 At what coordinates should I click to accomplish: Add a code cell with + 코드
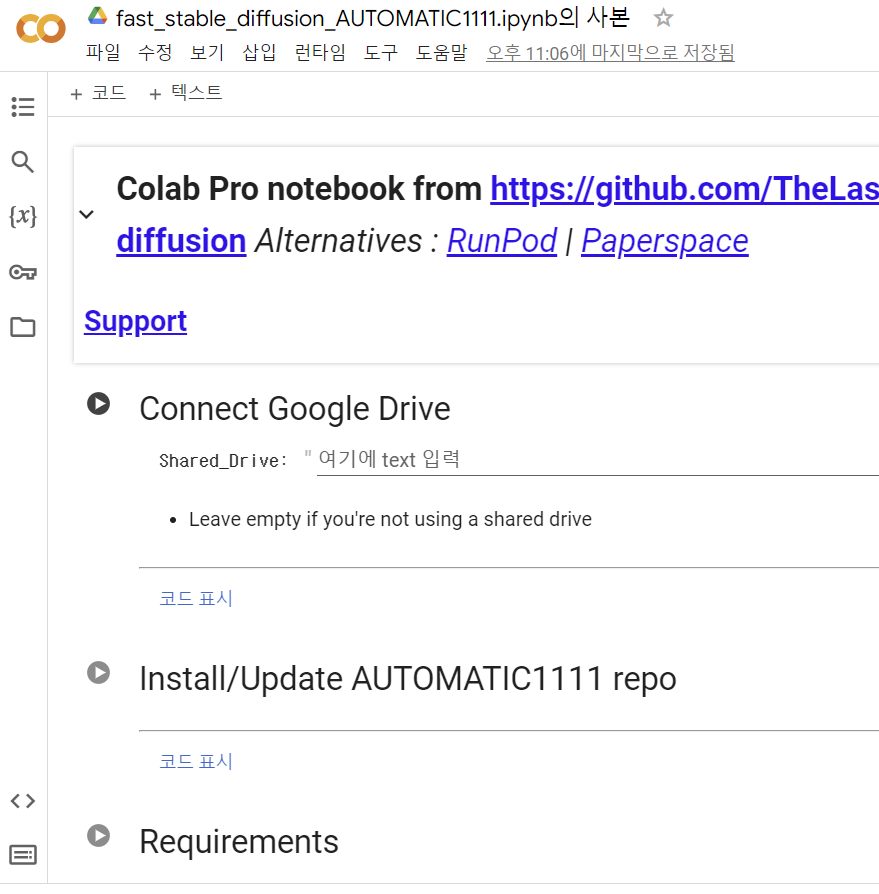click(x=98, y=93)
